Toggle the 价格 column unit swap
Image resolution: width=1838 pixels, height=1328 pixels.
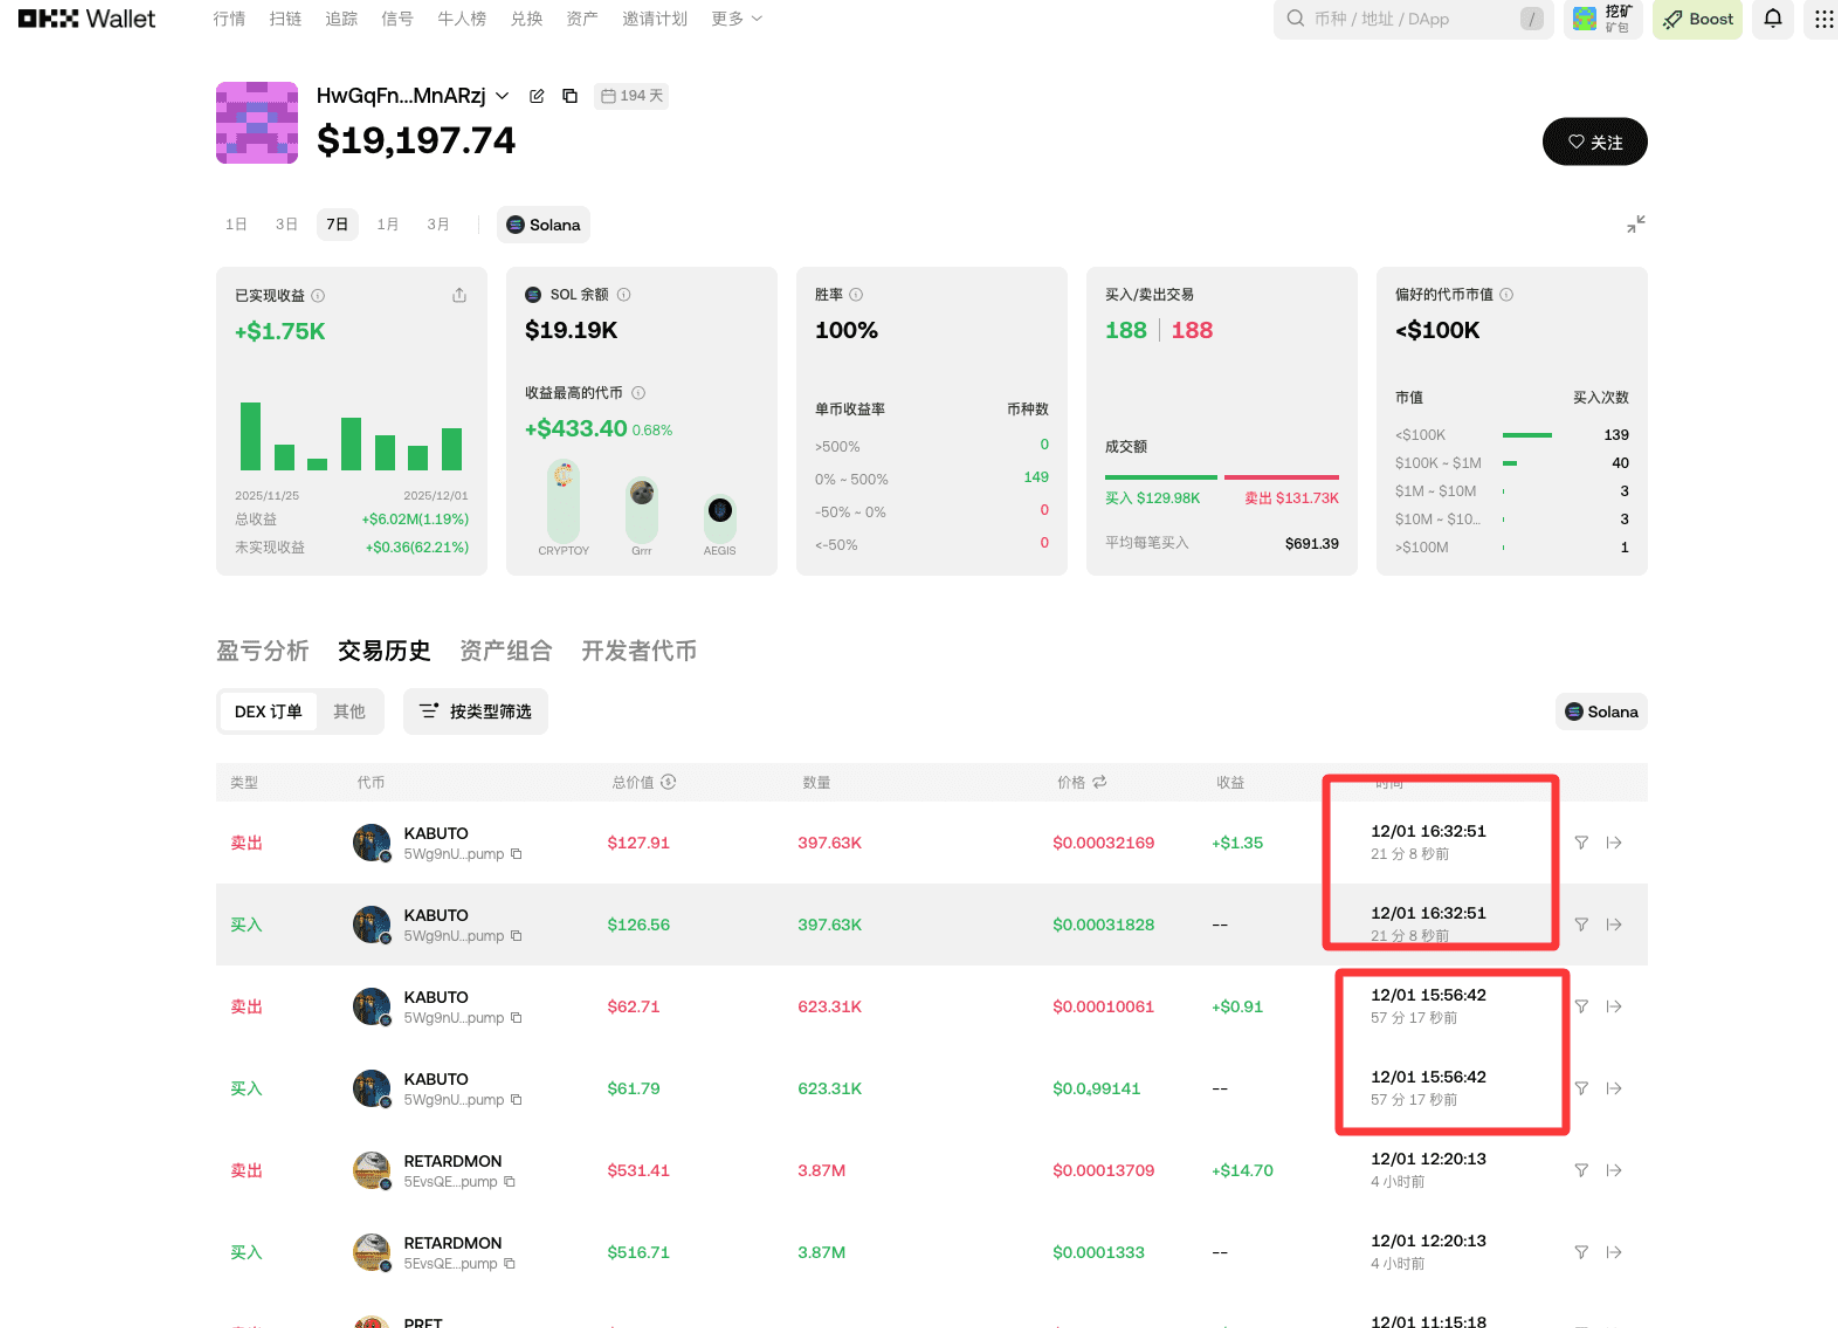(1100, 782)
